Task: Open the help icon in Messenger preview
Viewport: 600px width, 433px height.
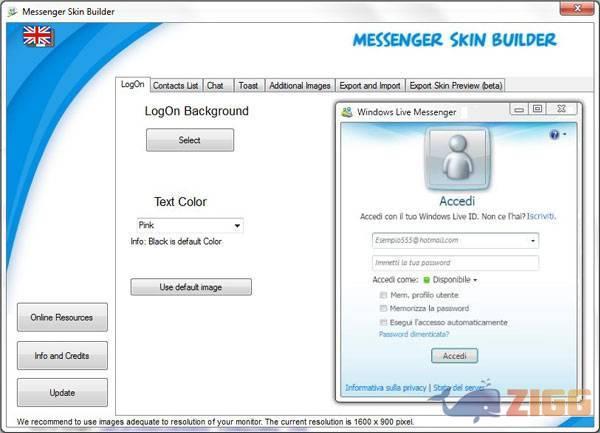Action: click(x=554, y=134)
